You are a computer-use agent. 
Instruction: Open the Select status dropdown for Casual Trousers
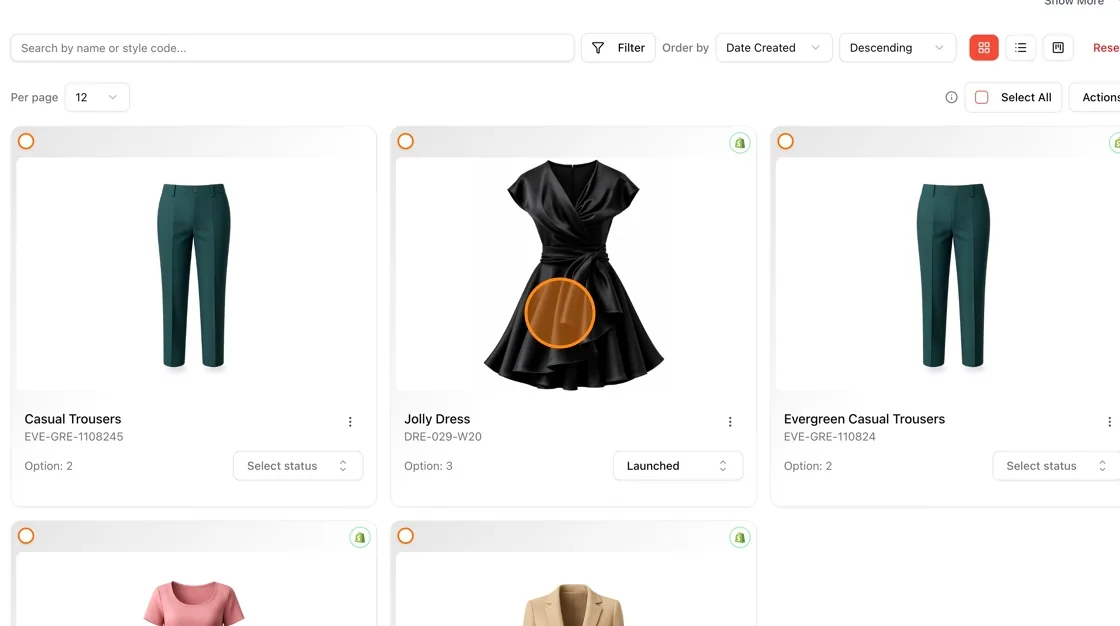coord(298,466)
